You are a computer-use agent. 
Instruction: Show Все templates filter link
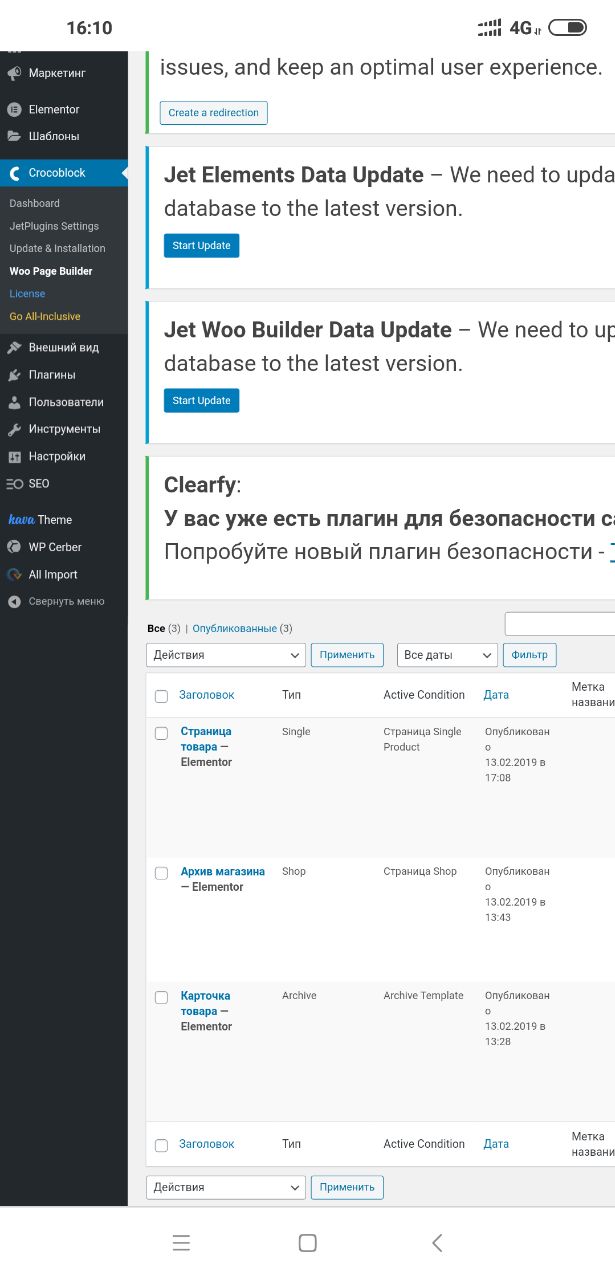156,629
